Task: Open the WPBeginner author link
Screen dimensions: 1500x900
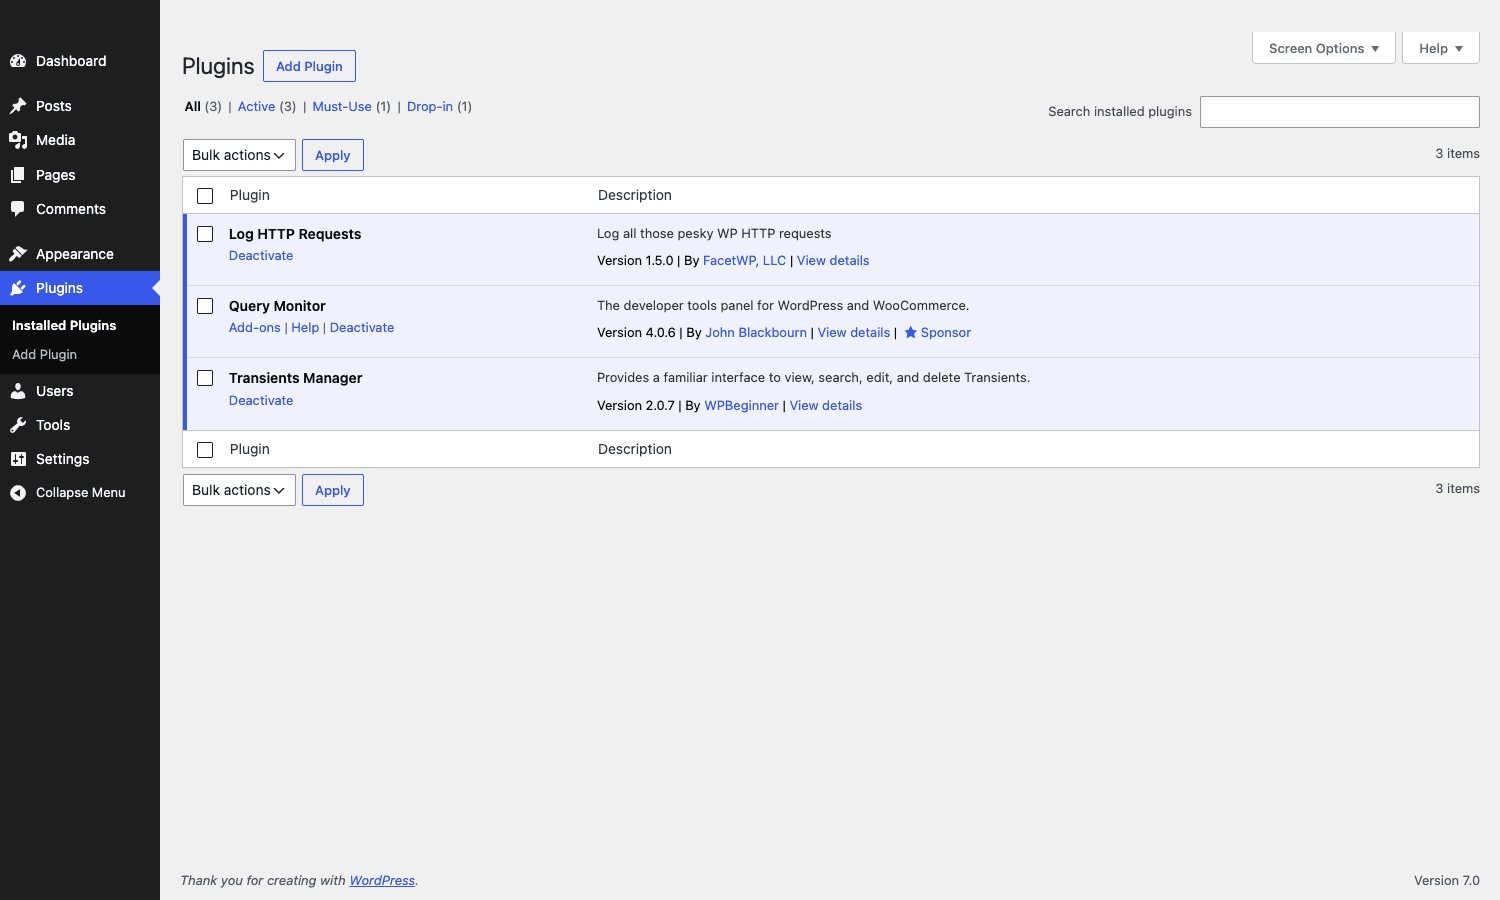Action: (x=741, y=405)
